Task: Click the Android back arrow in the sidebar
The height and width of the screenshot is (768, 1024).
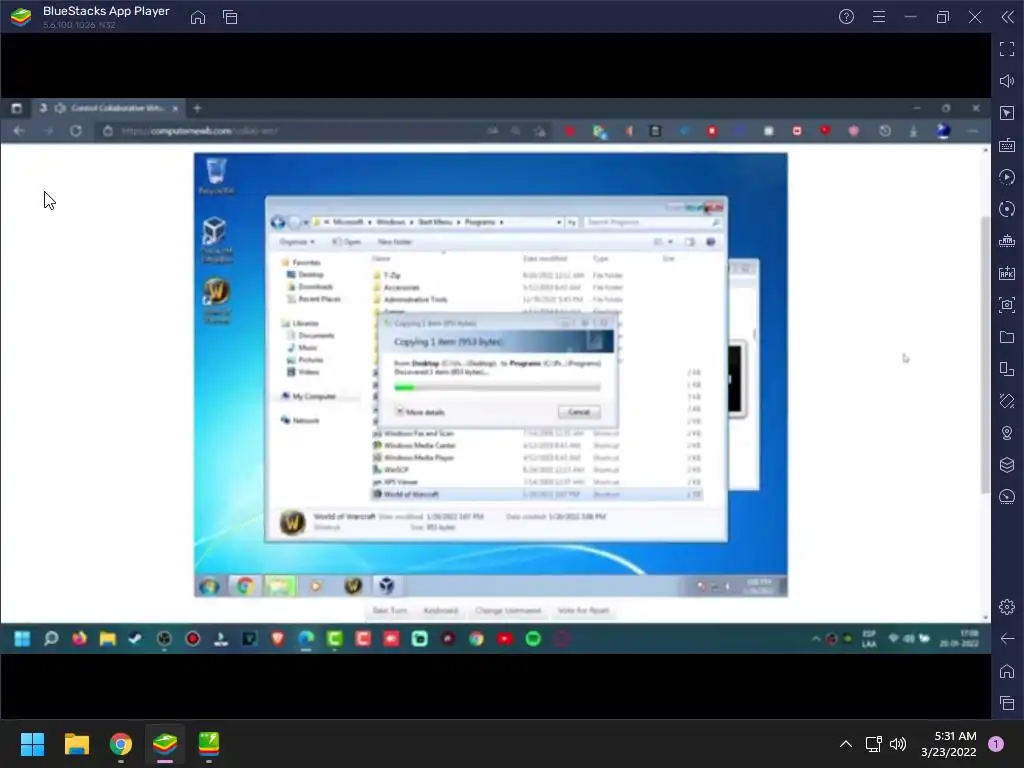Action: click(1007, 639)
